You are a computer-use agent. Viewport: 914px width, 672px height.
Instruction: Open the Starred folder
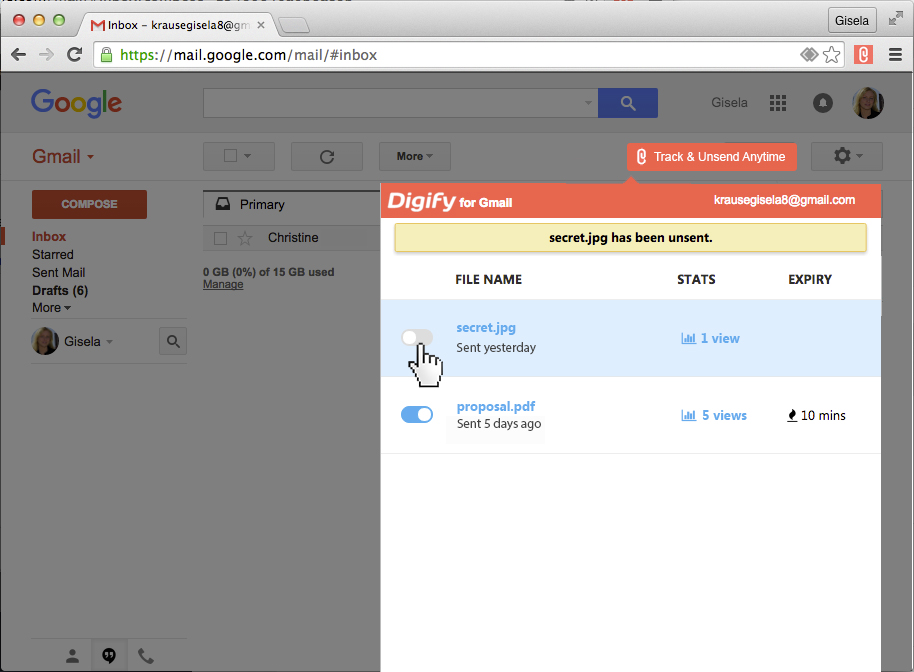[52, 255]
